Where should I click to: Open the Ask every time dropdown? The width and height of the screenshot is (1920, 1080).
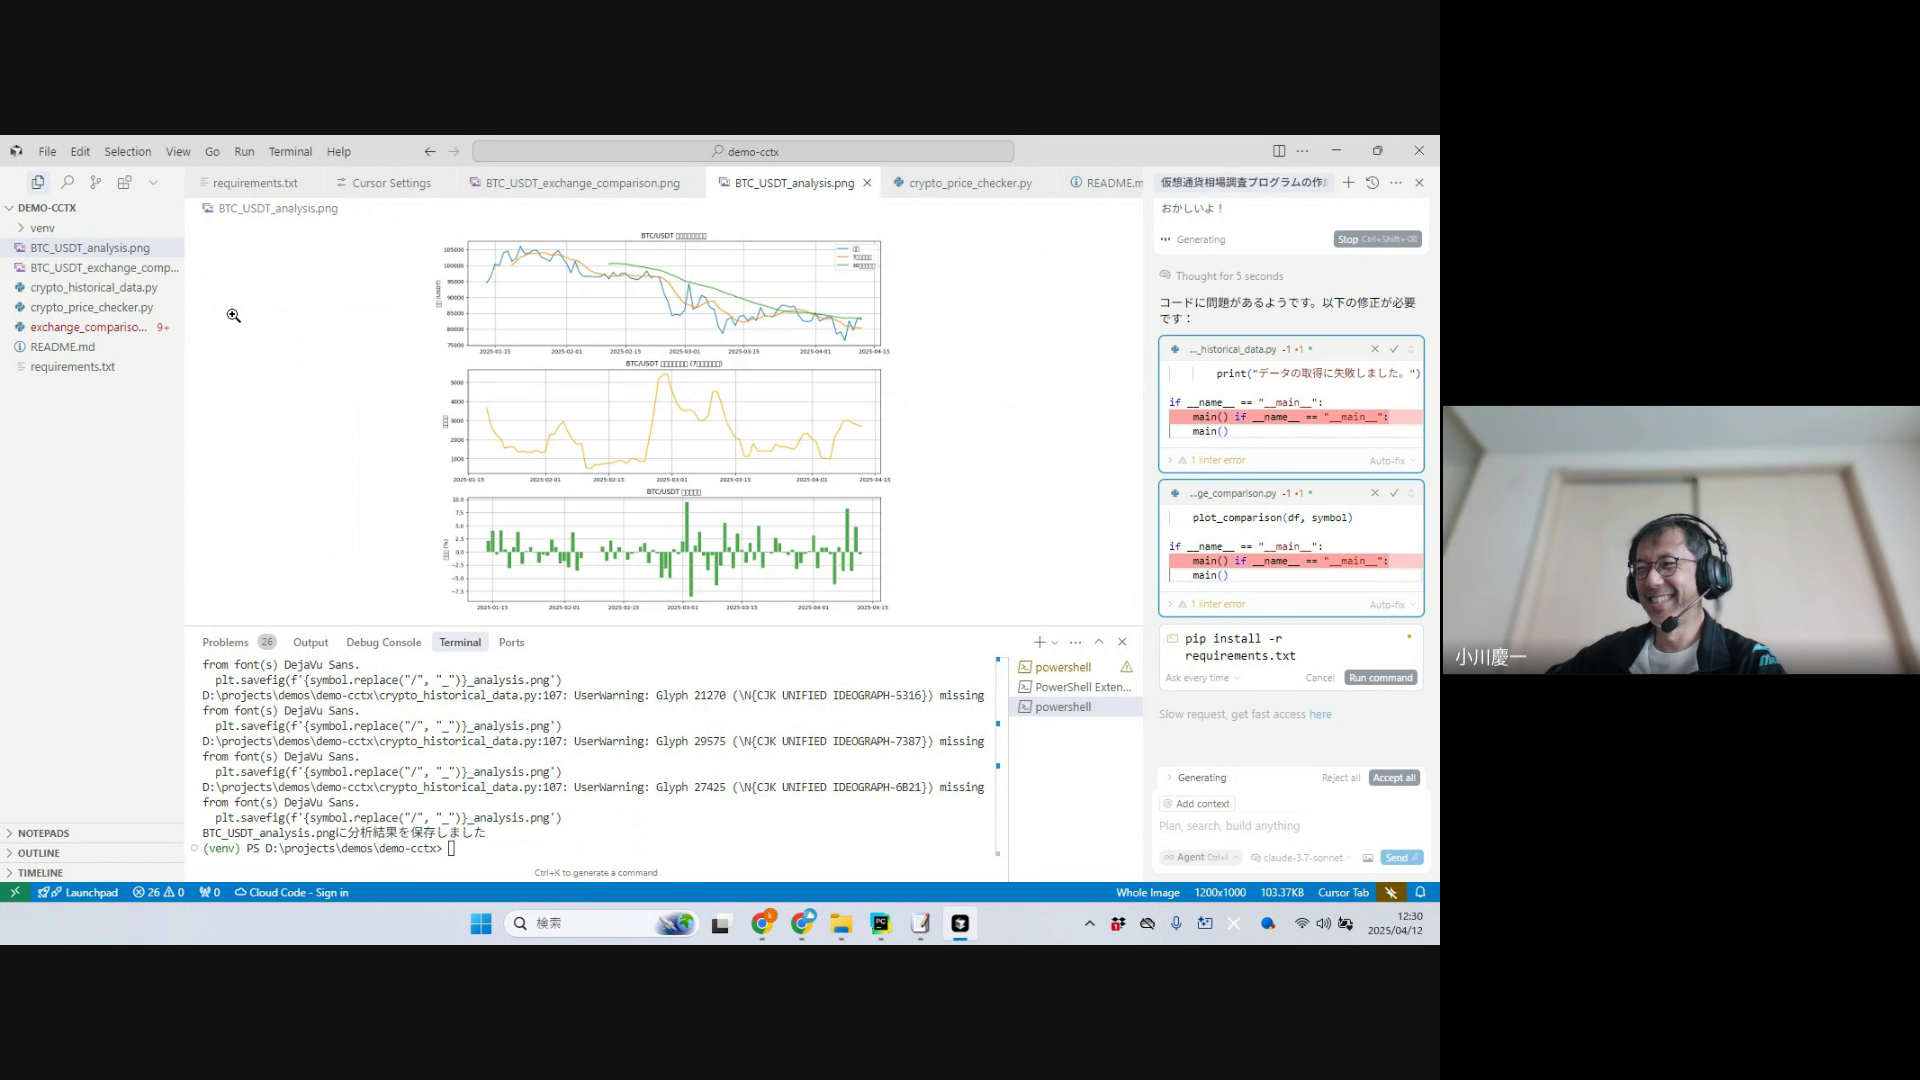pyautogui.click(x=1202, y=678)
